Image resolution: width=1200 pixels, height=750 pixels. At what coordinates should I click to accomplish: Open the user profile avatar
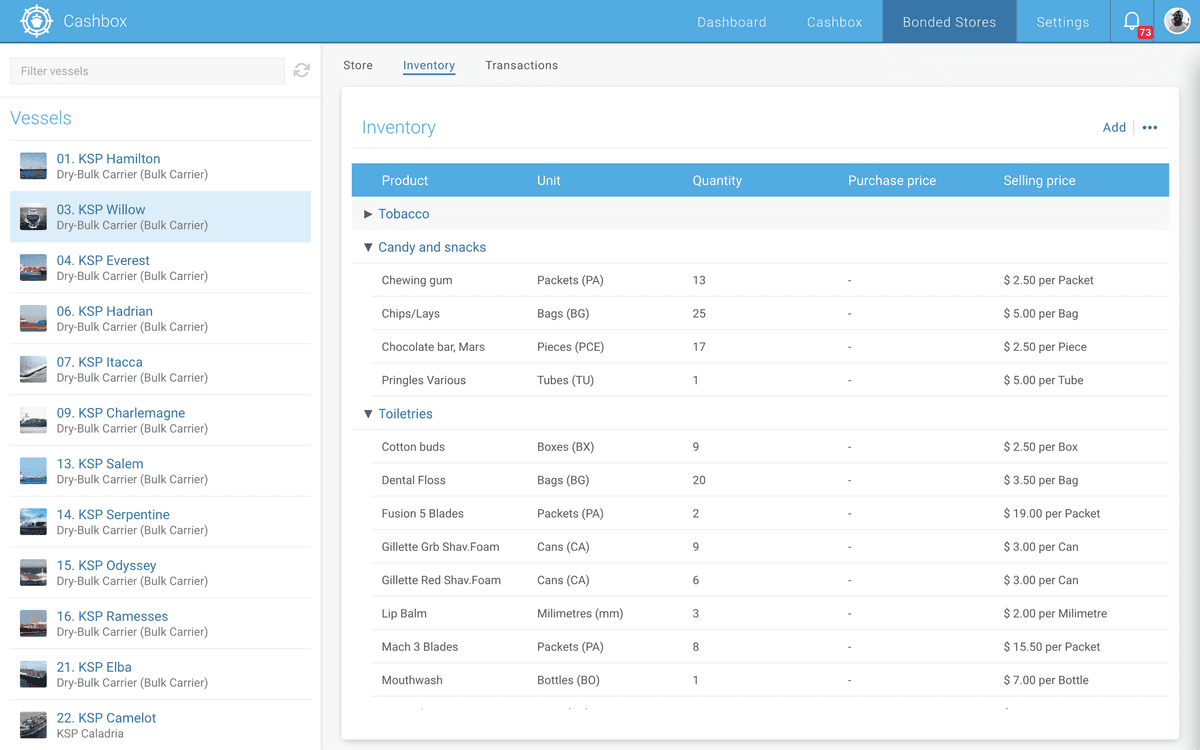1177,21
